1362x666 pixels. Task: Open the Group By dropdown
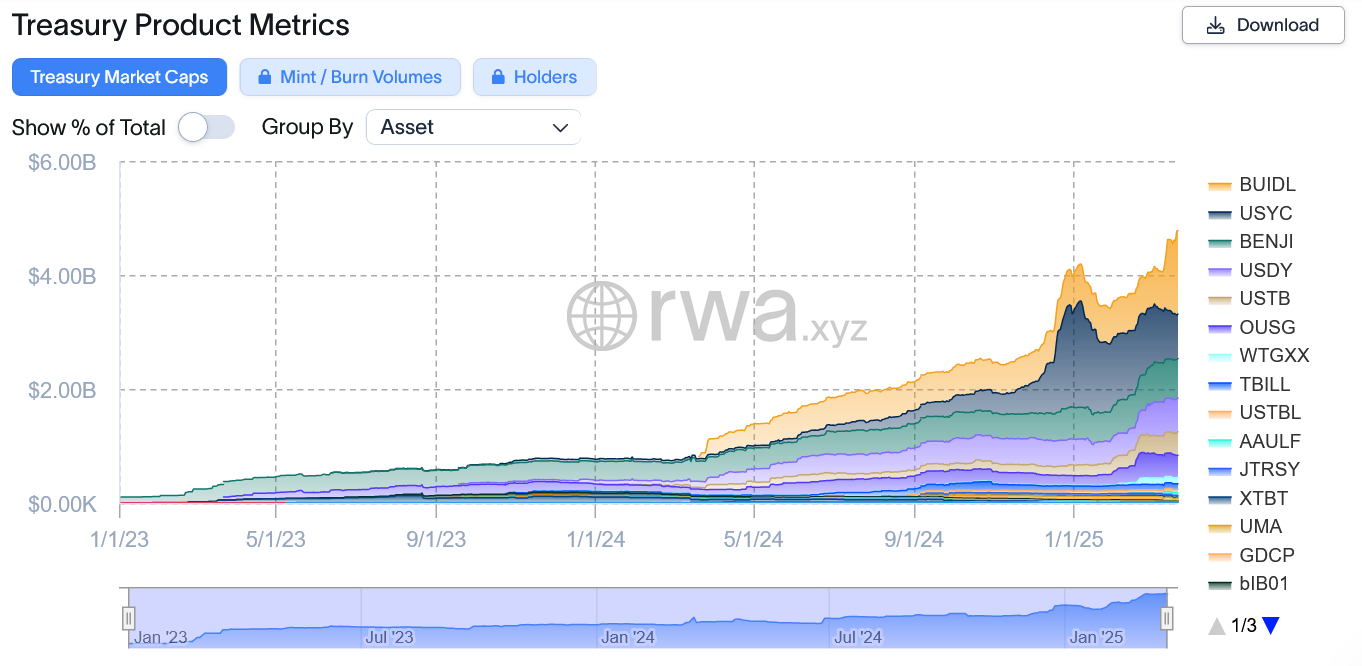point(473,127)
